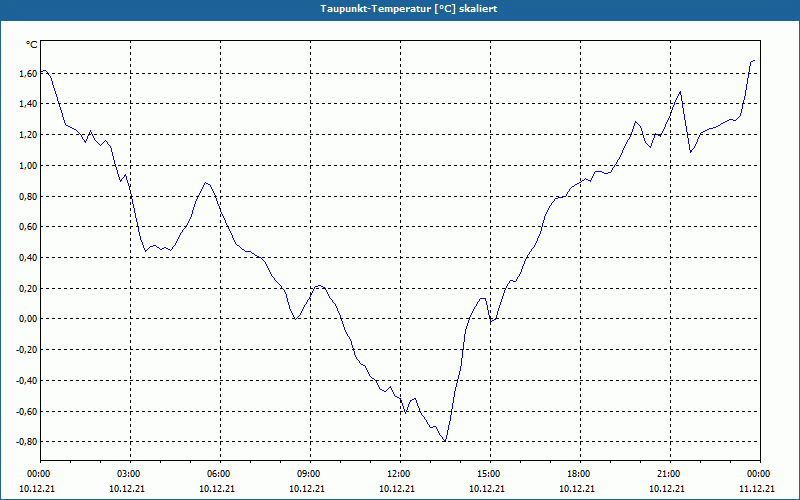Click the 09:00 time axis label
800x500 pixels.
point(310,474)
